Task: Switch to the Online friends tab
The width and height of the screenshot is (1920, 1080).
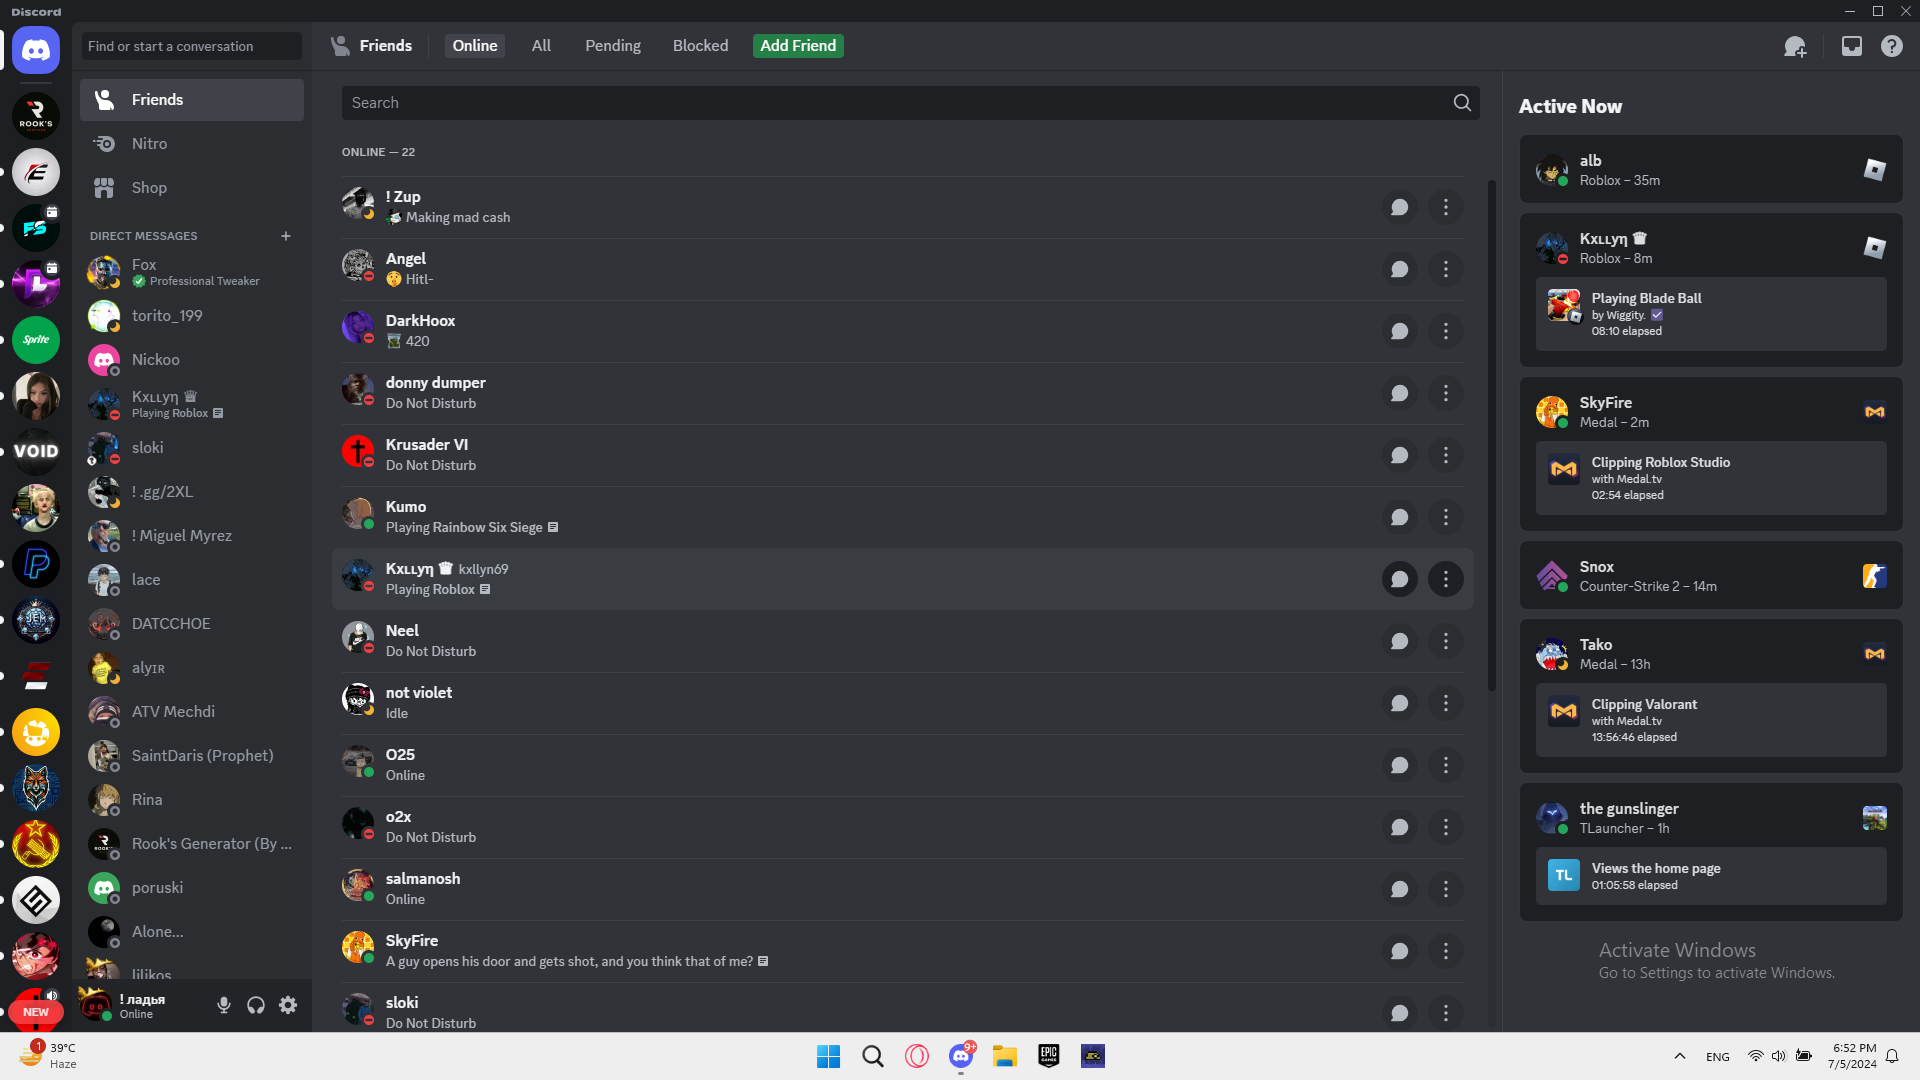Action: [x=475, y=46]
